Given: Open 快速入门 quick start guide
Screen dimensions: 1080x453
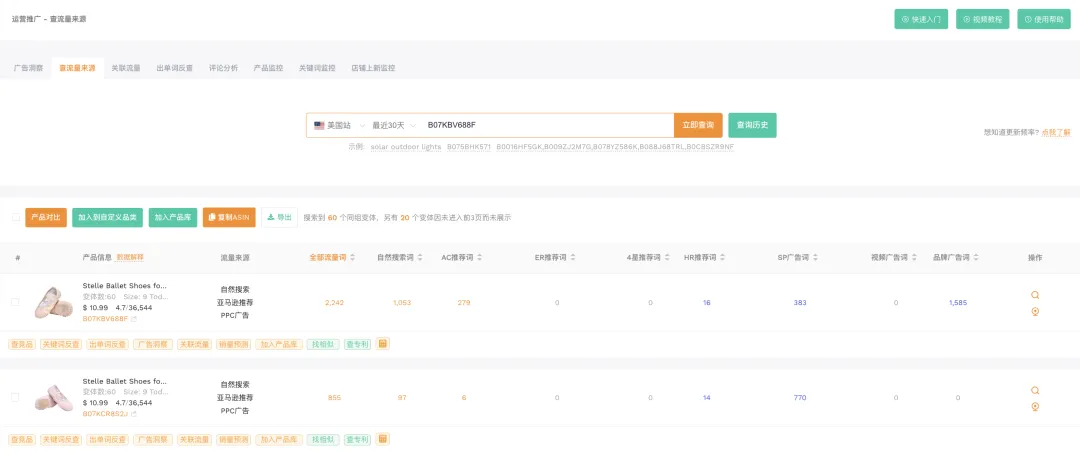Looking at the screenshot, I should pos(921,19).
